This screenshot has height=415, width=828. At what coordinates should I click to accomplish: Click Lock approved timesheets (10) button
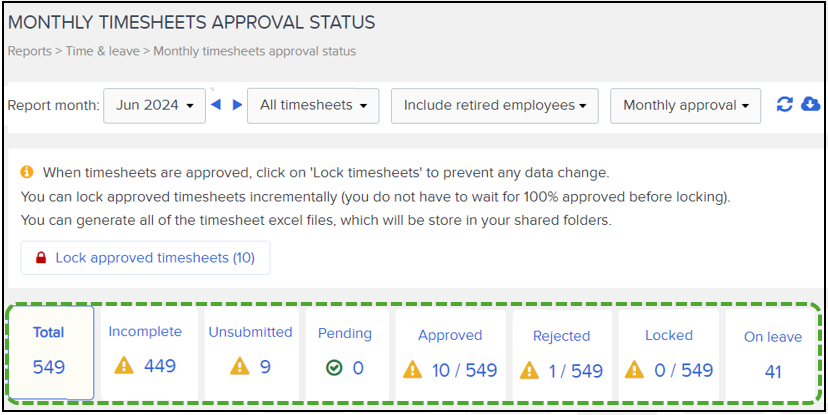[x=145, y=258]
